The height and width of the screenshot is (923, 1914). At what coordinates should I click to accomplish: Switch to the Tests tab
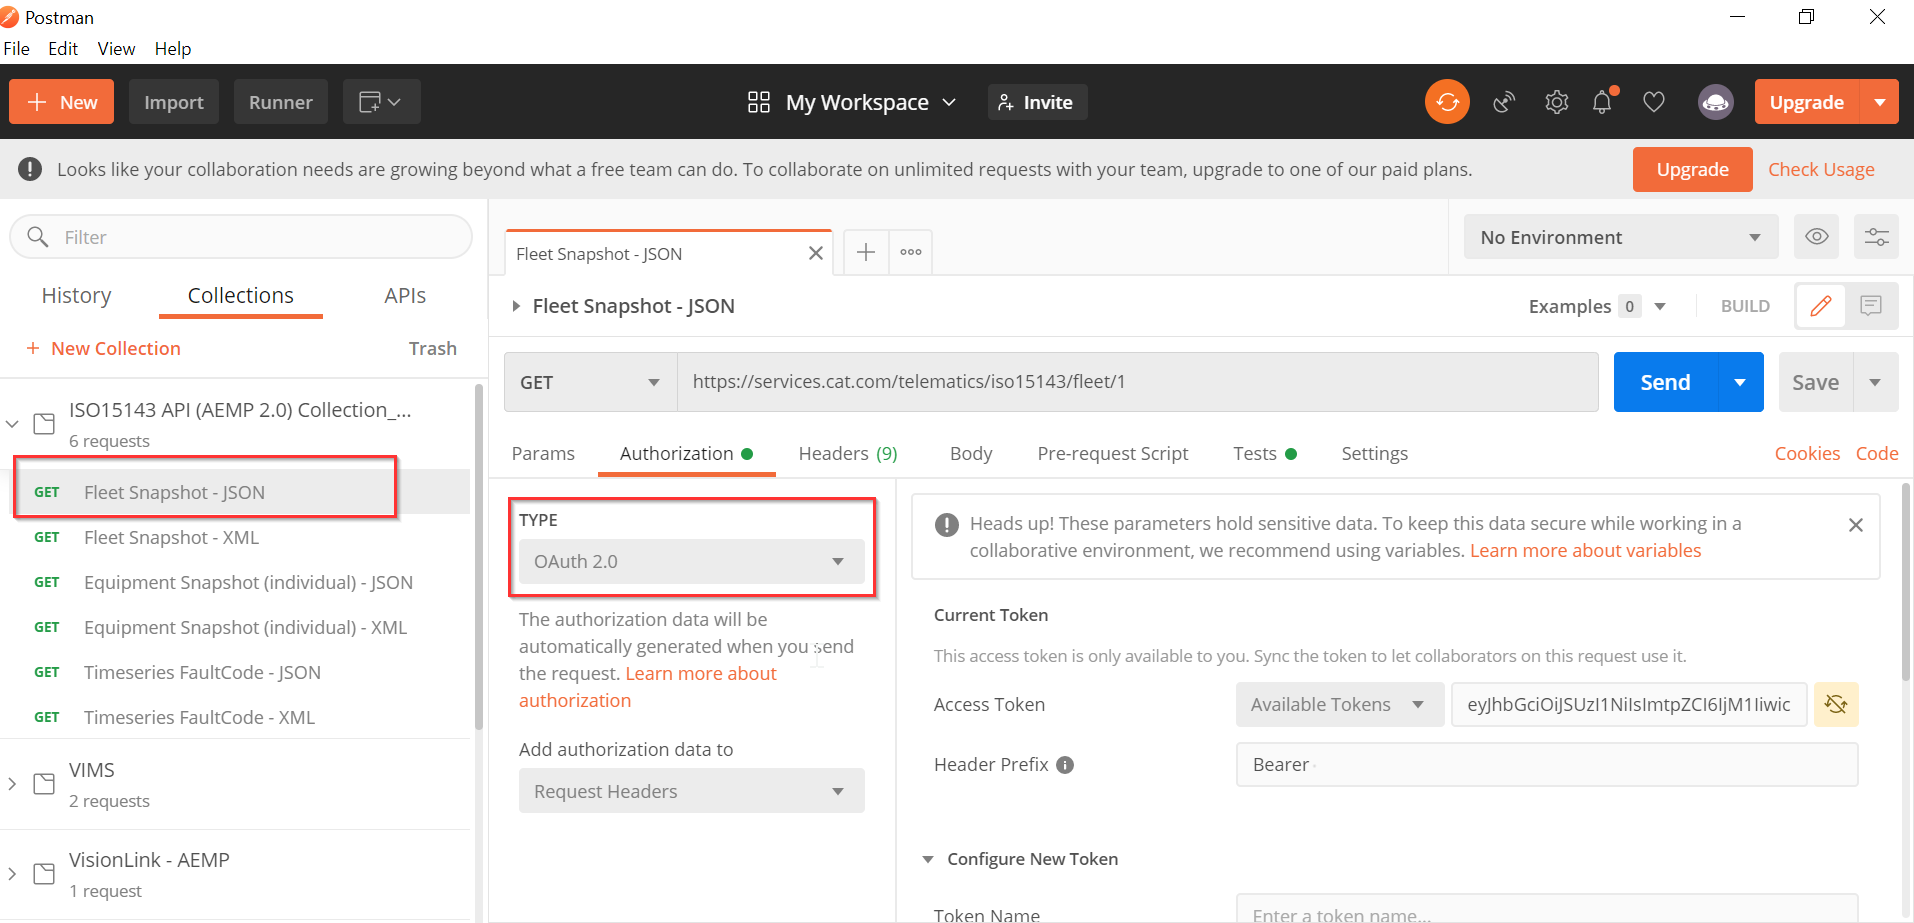click(1265, 453)
